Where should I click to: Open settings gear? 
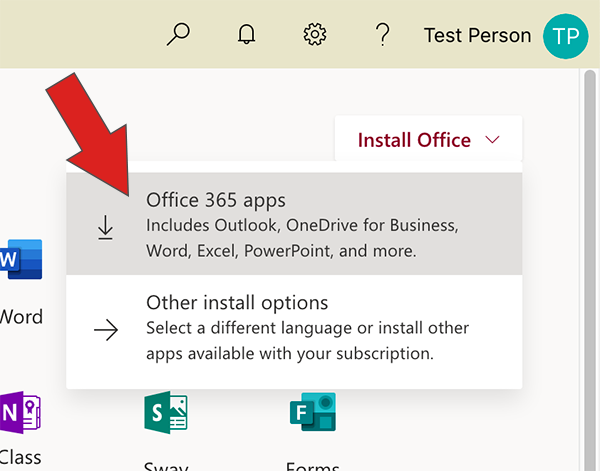315,34
